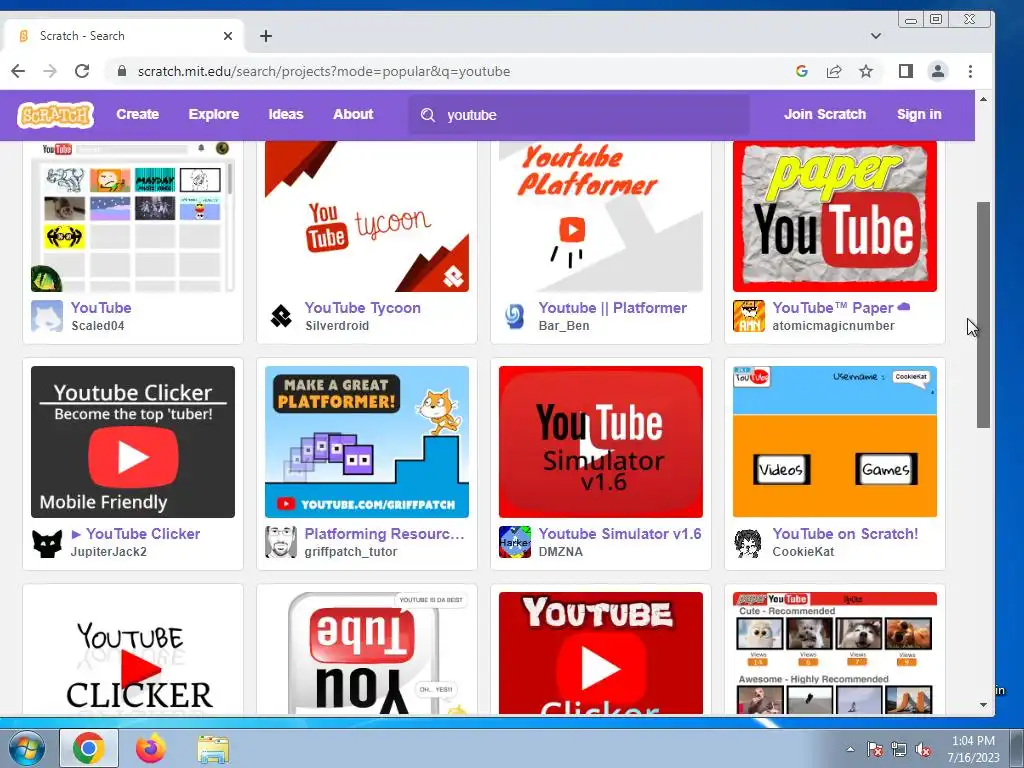The height and width of the screenshot is (768, 1024).
Task: Click the padlock site info icon
Action: coord(121,71)
